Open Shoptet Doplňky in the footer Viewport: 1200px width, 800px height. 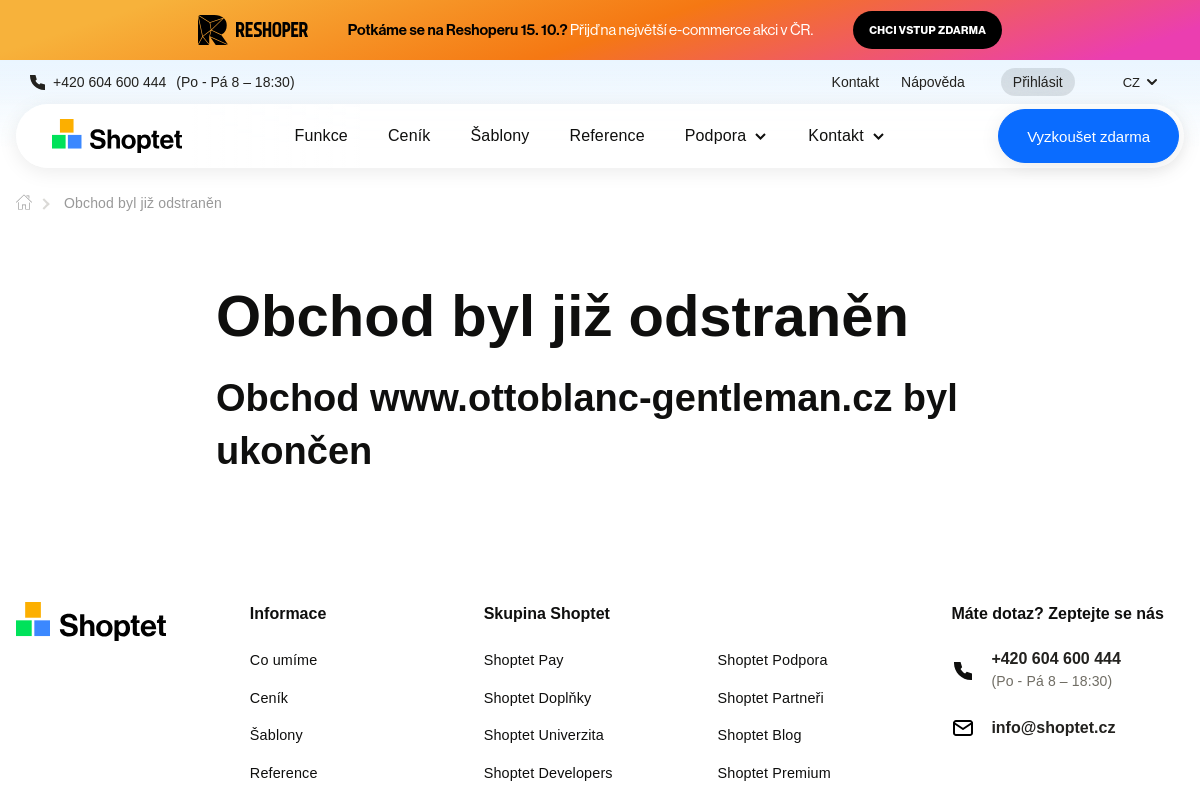coord(538,698)
